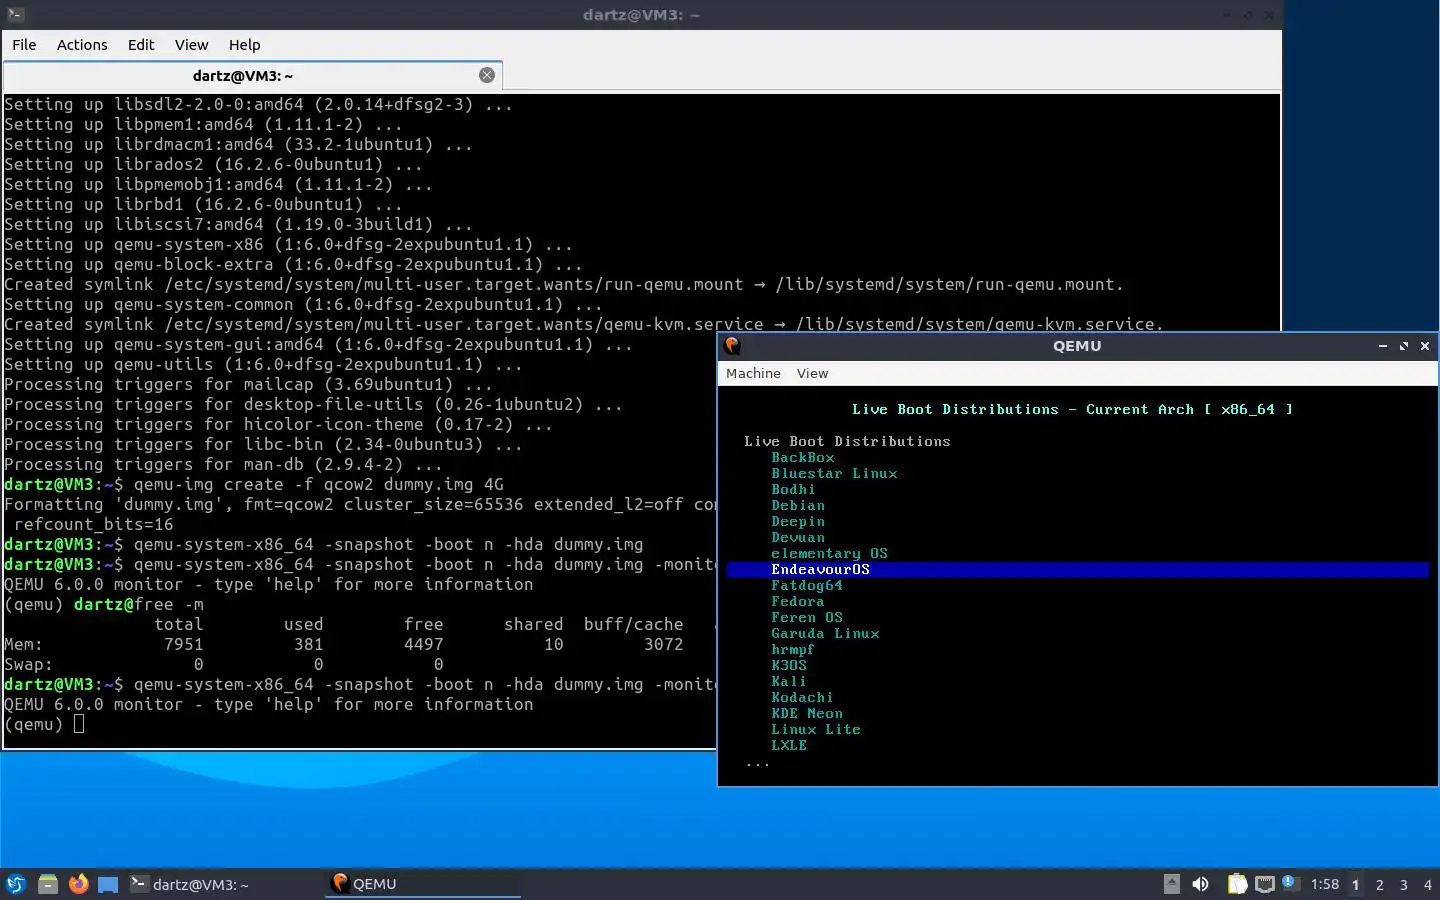The width and height of the screenshot is (1440, 900).
Task: Select Devuan in the boot list
Action: 798,538
